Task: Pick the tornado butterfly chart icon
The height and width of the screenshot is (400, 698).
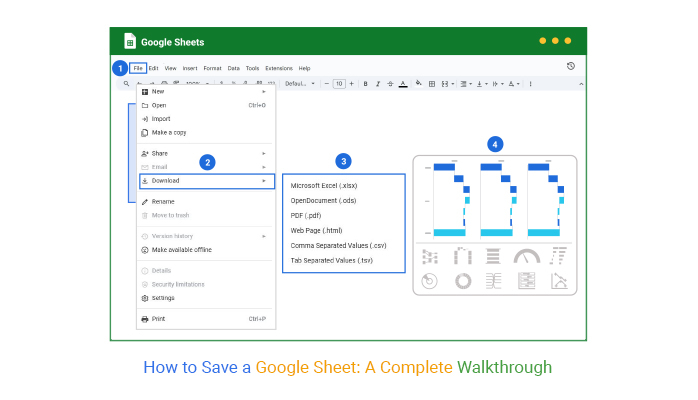Action: click(493, 281)
